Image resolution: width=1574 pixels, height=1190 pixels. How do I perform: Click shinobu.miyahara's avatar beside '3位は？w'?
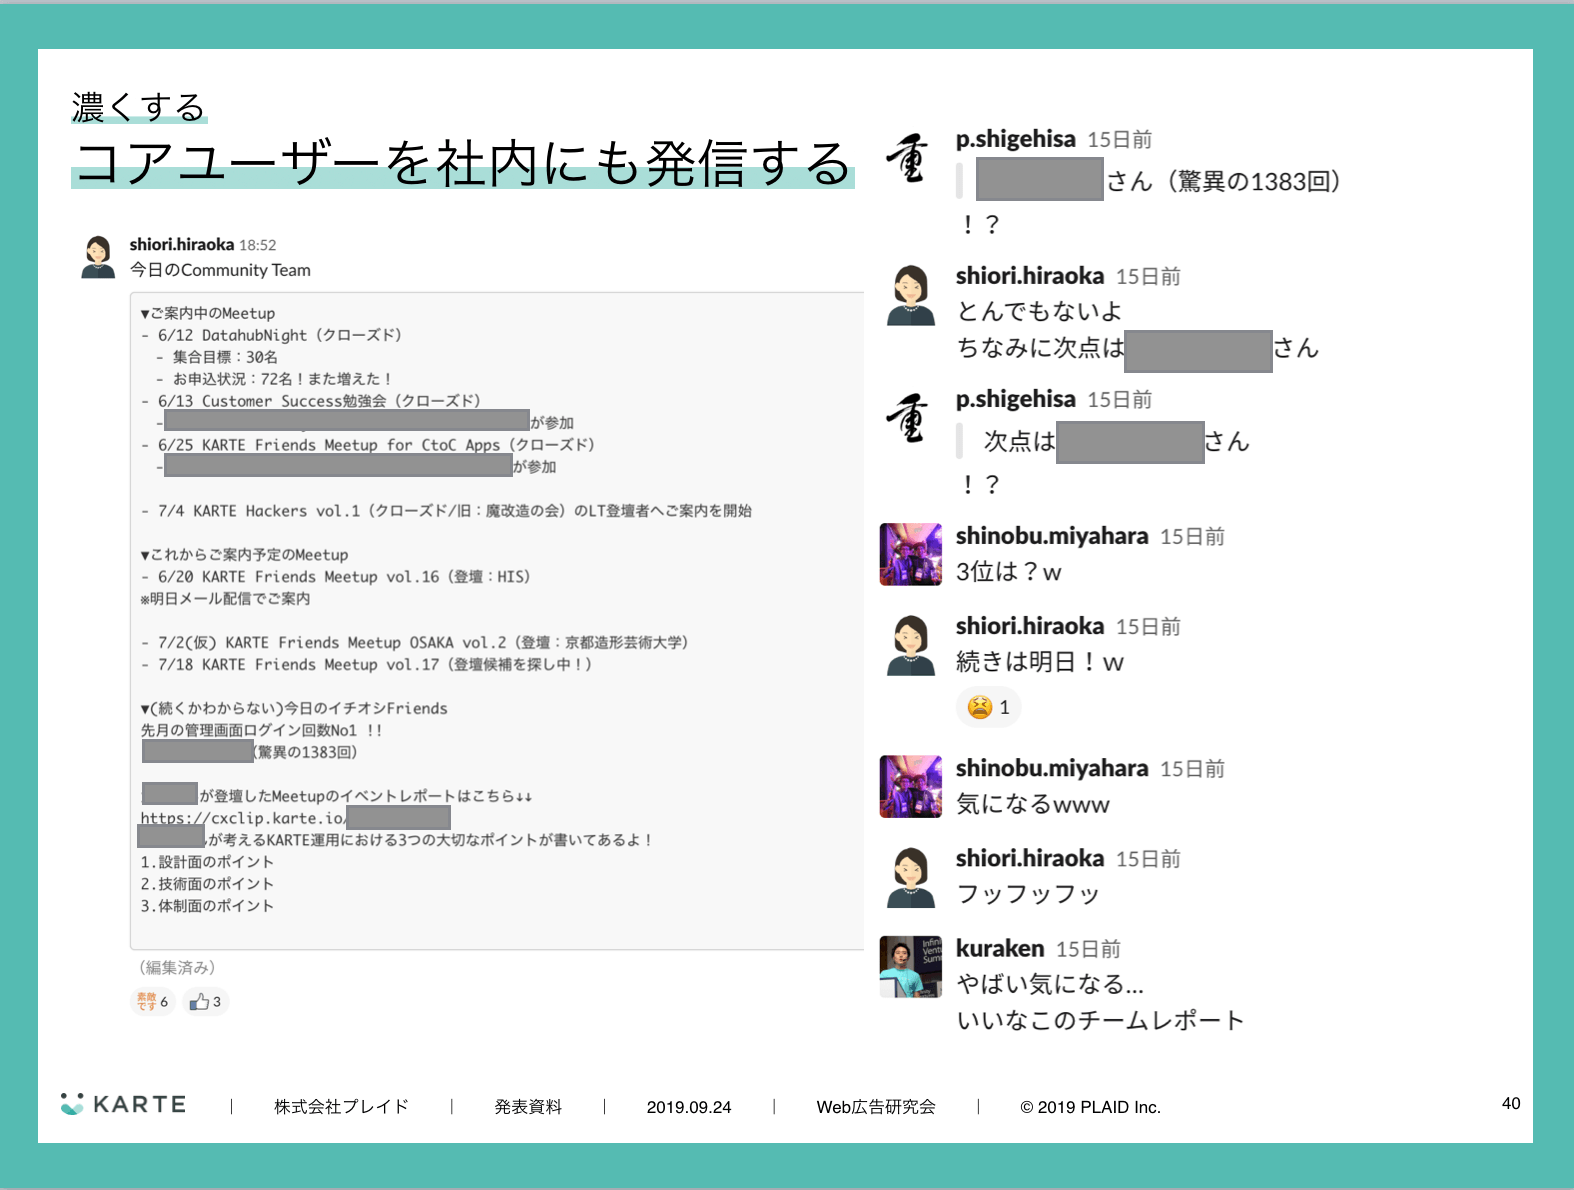coord(910,554)
